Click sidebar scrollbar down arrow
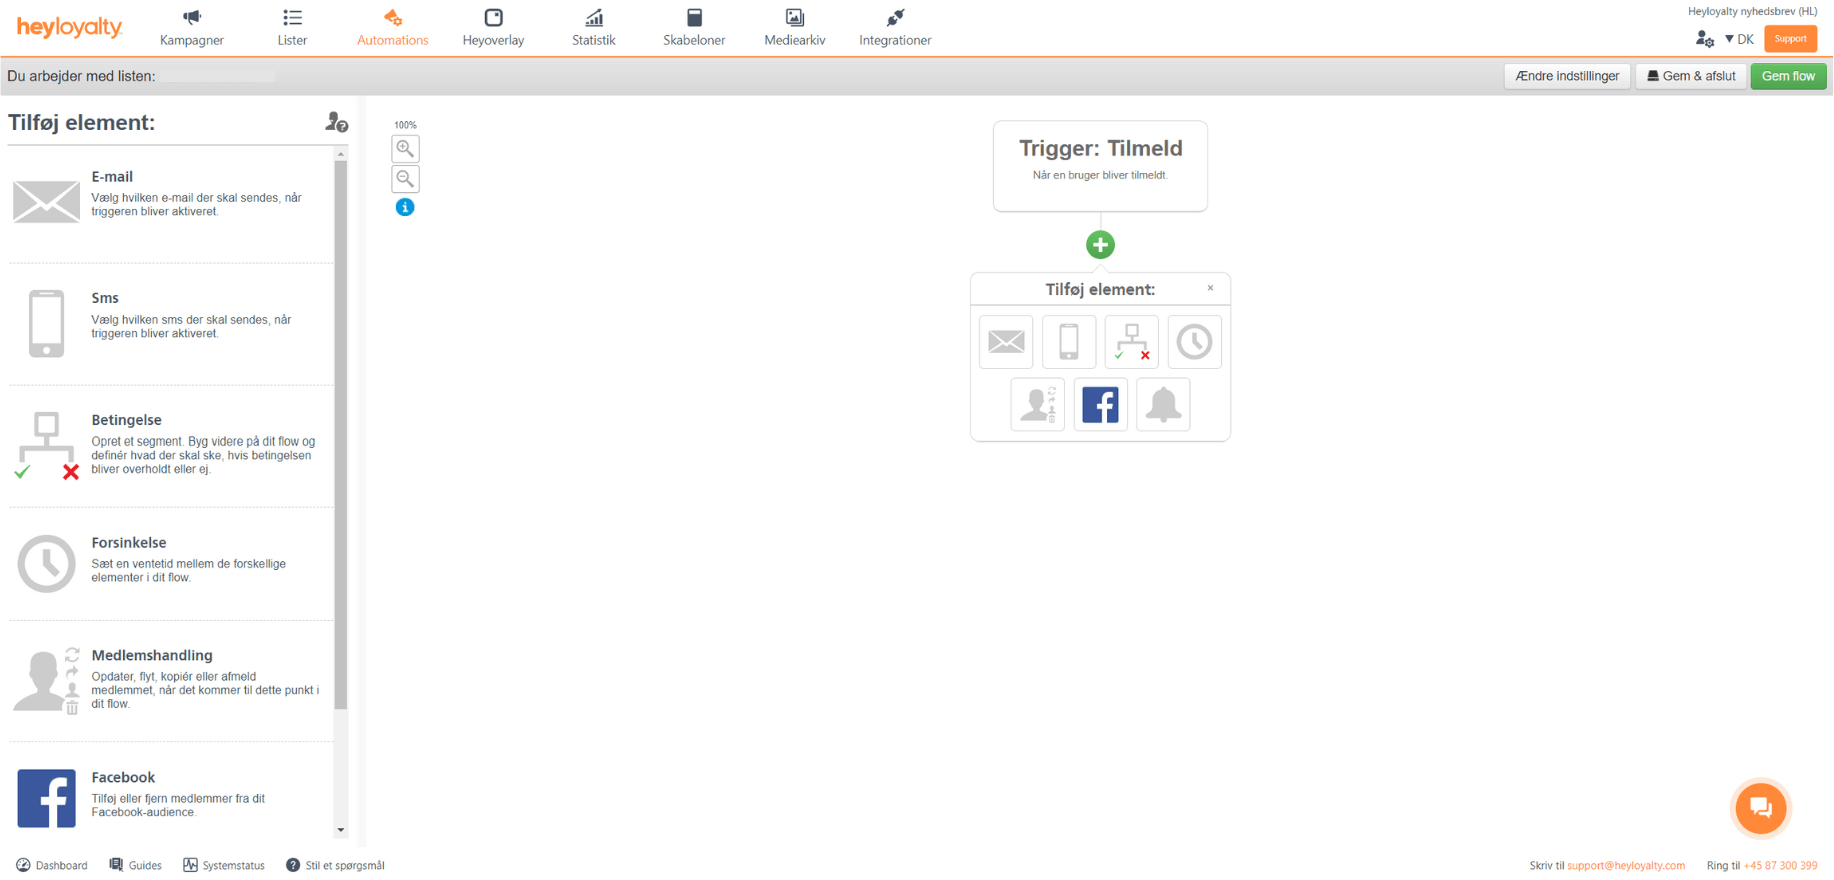The width and height of the screenshot is (1834, 880). coord(341,830)
